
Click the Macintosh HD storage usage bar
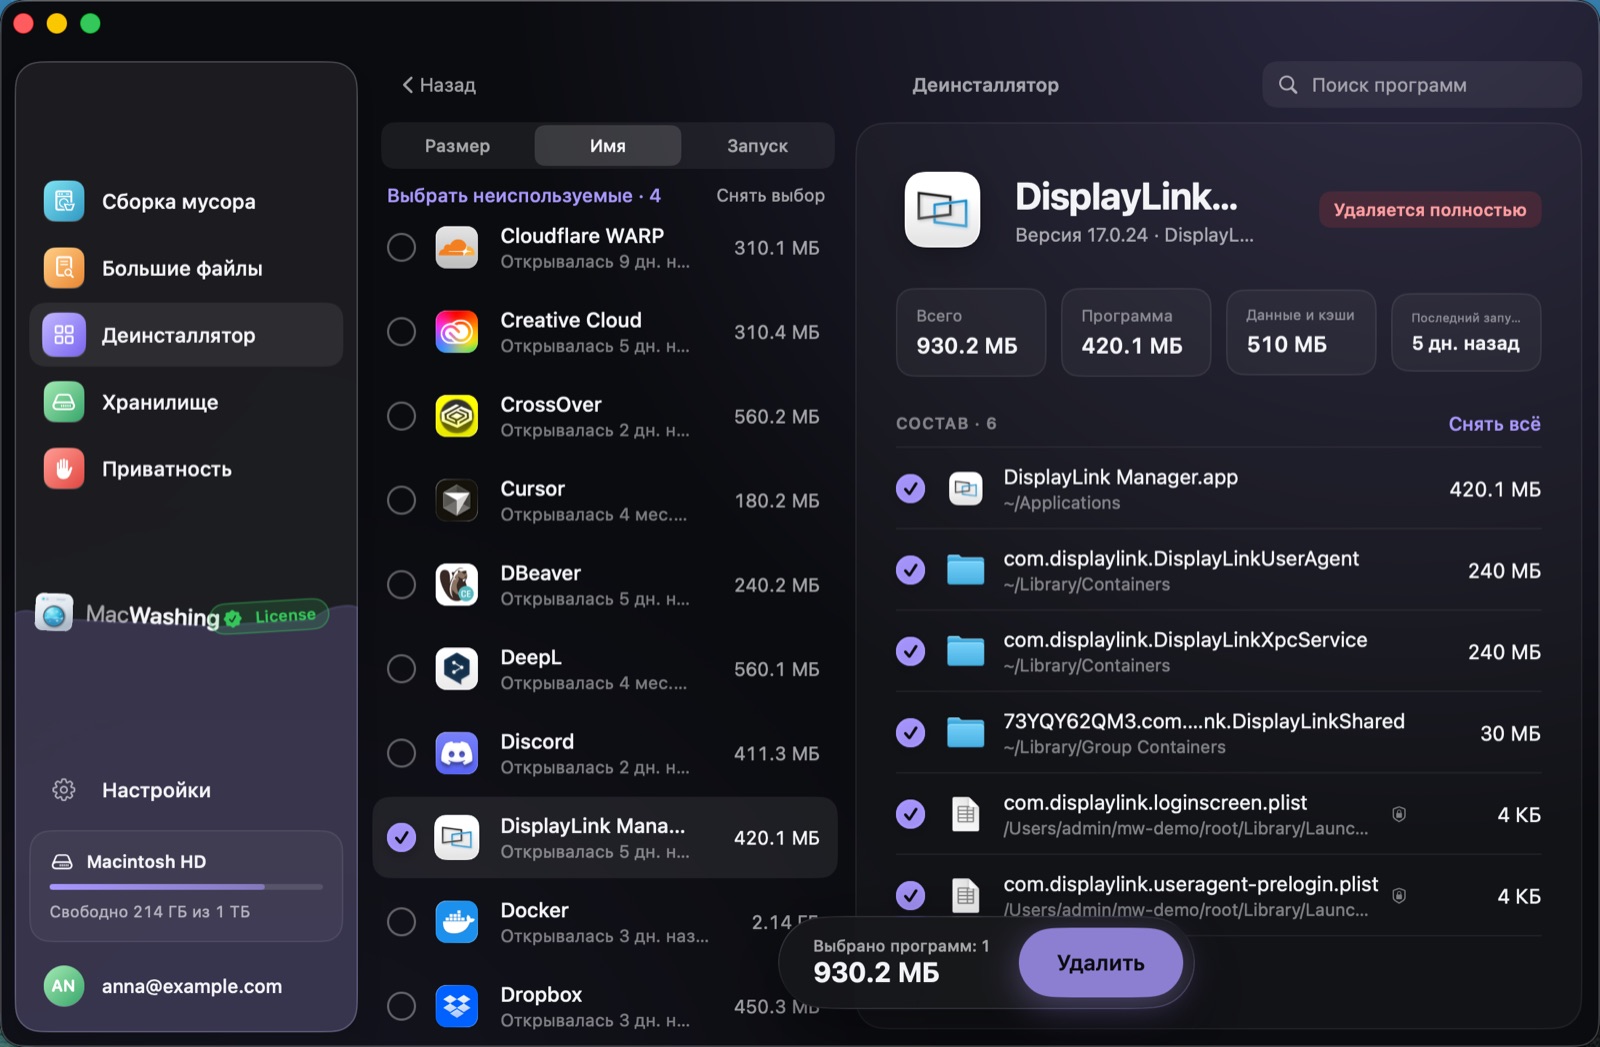pyautogui.click(x=186, y=887)
